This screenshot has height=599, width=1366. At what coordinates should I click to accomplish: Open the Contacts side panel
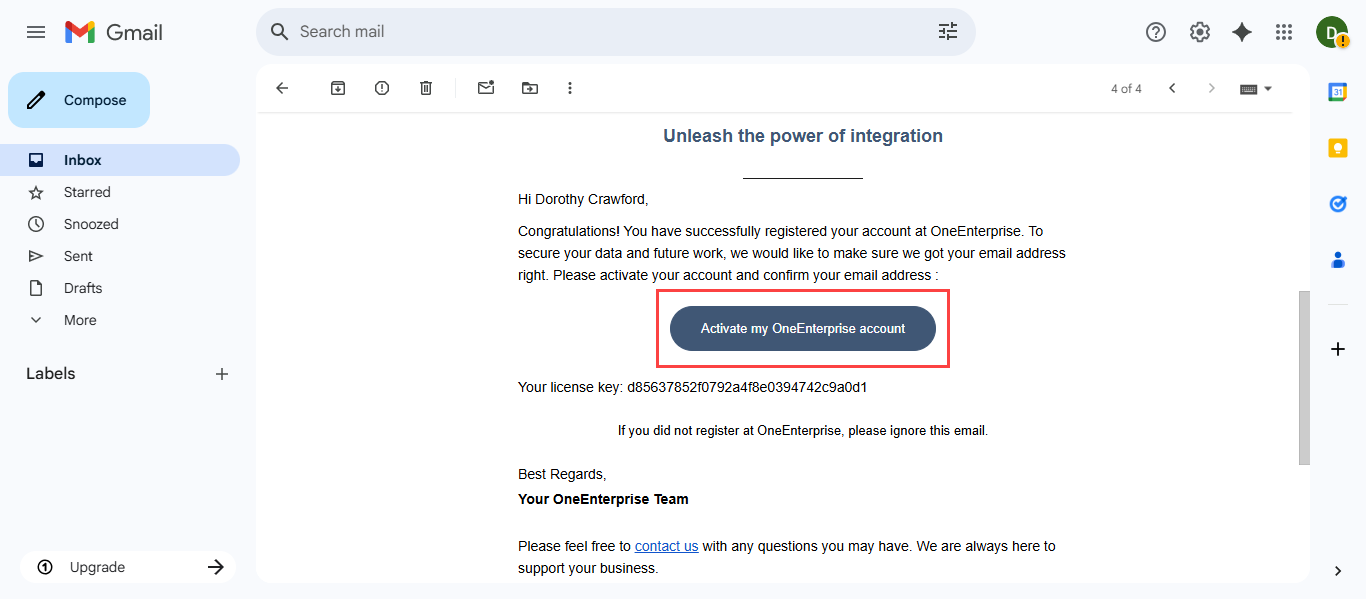(1338, 260)
